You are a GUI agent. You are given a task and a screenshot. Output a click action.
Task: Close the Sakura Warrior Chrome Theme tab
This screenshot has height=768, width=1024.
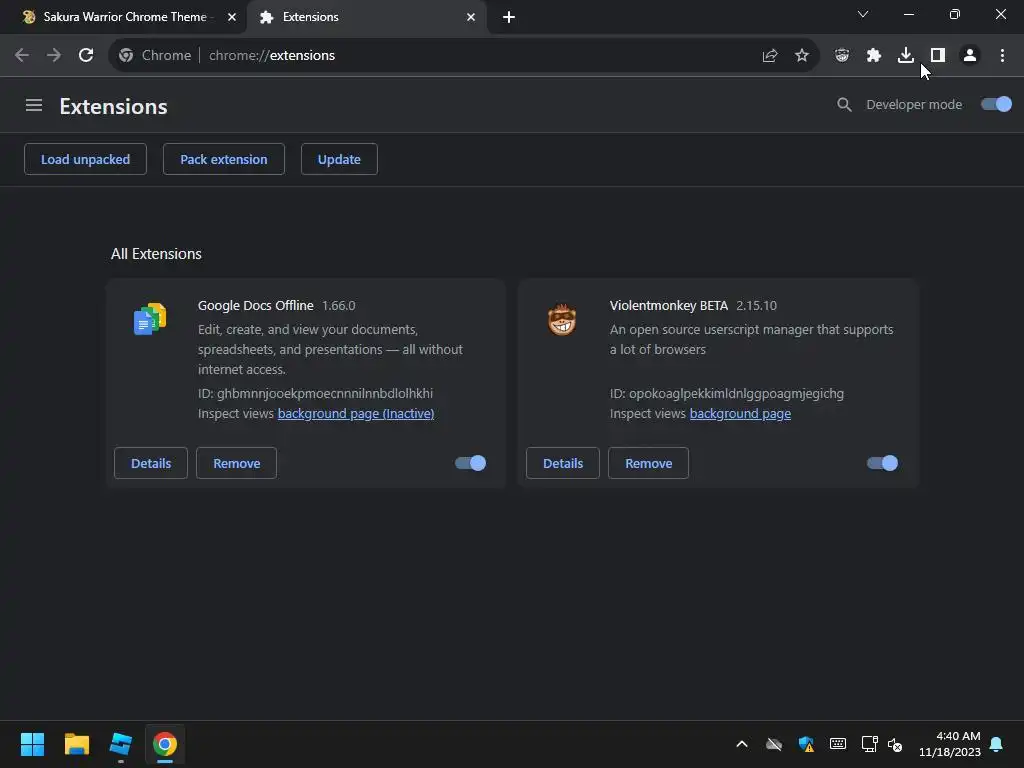pos(232,17)
